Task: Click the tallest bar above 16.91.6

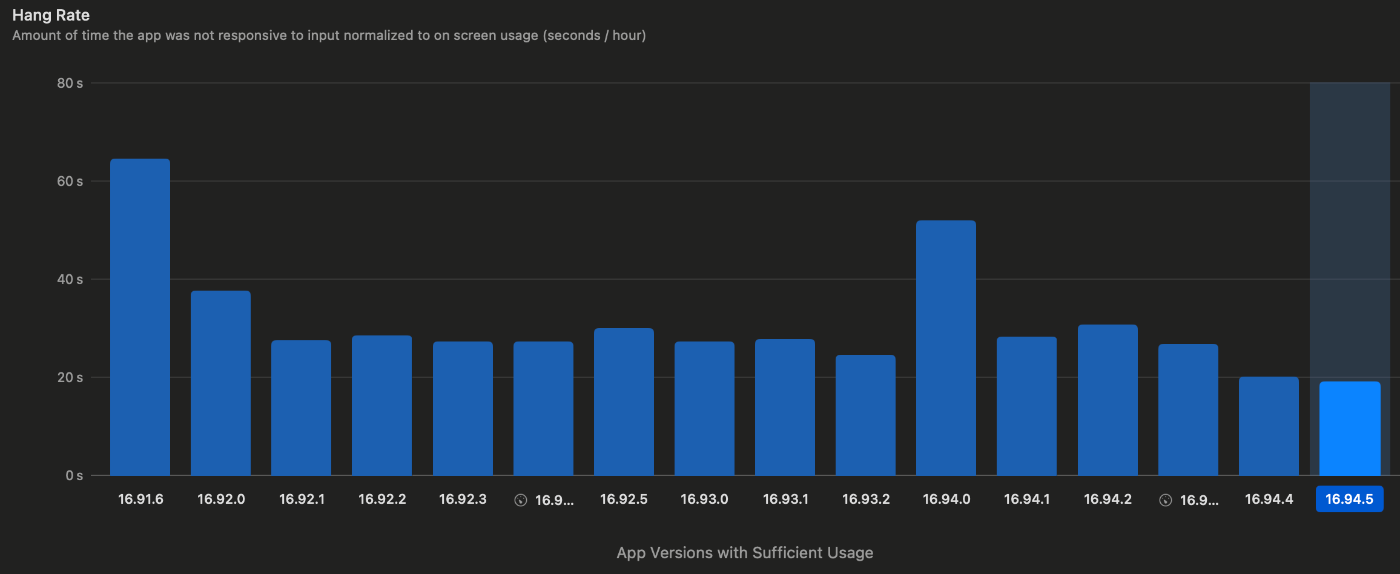Action: tap(140, 317)
